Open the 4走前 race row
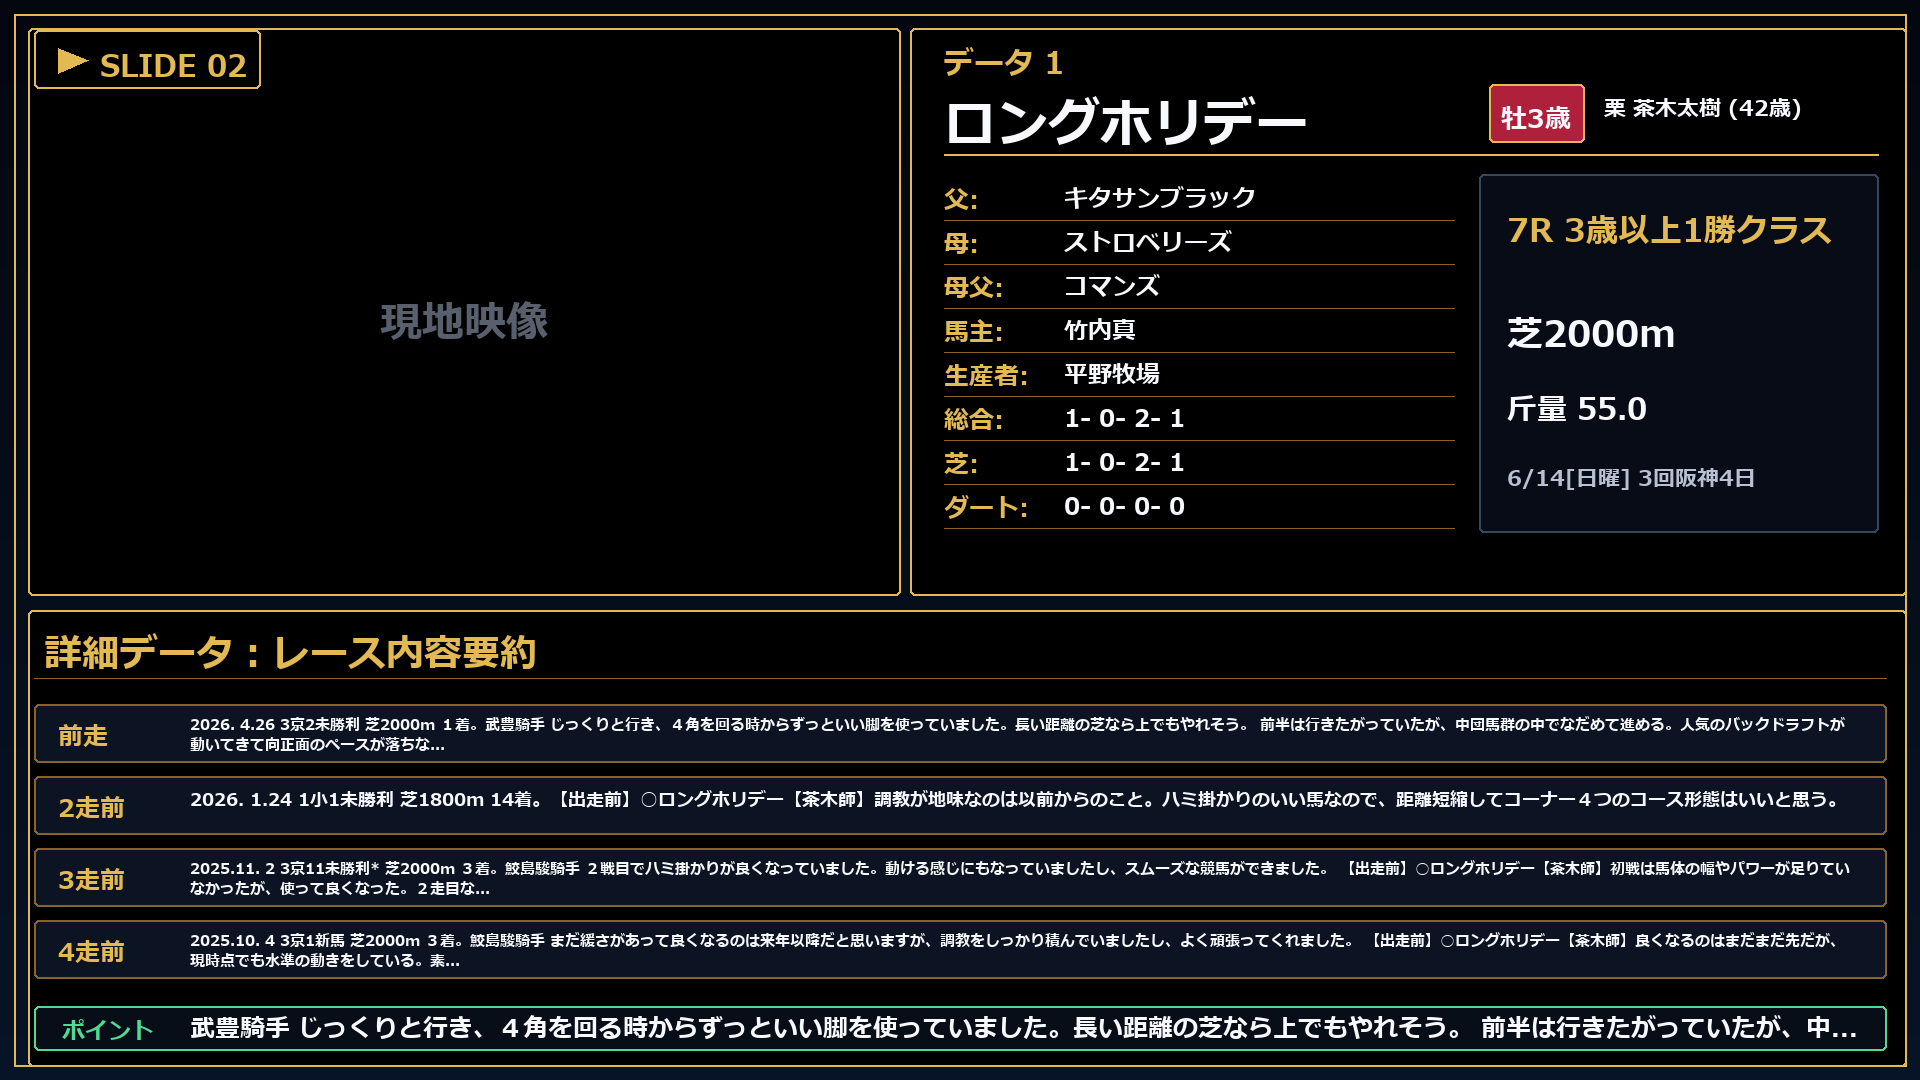This screenshot has height=1080, width=1920. 960,950
